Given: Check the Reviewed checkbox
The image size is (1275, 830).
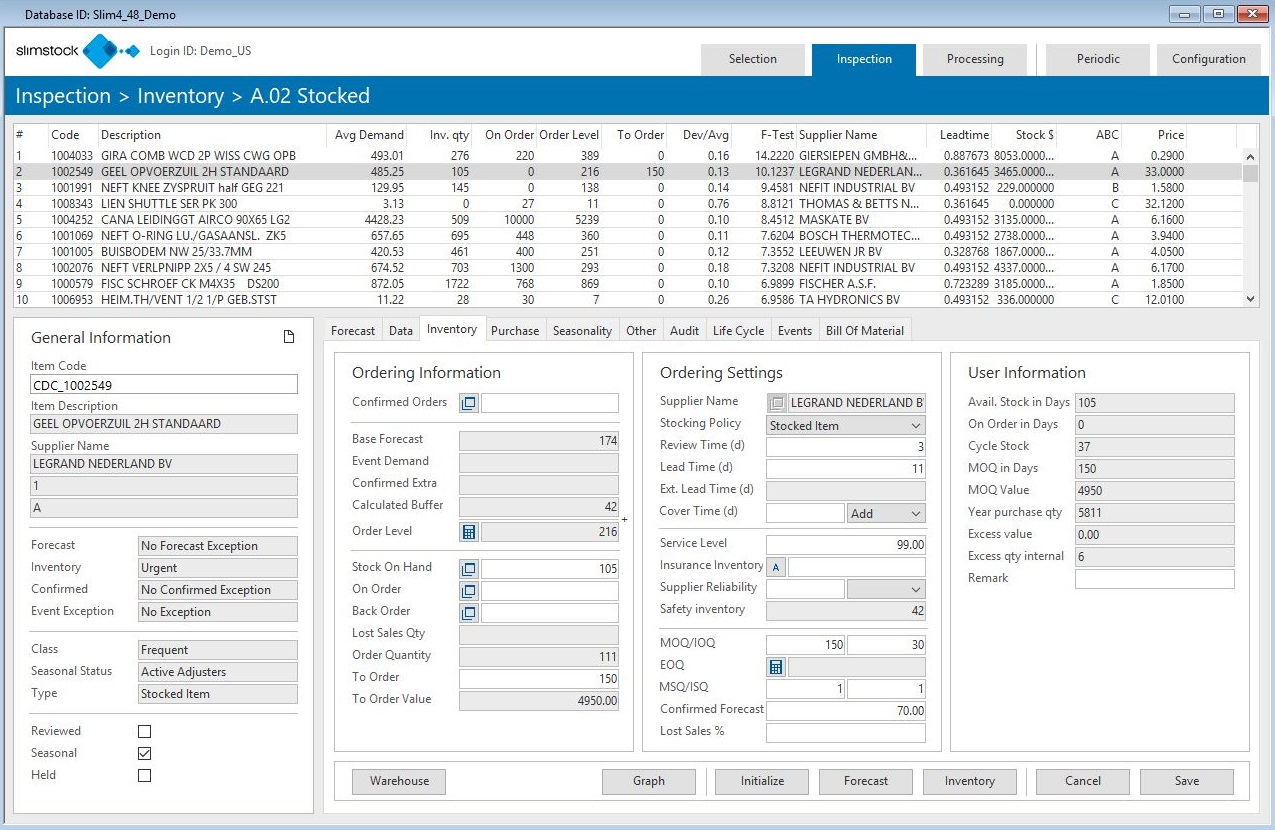Looking at the screenshot, I should 145,732.
